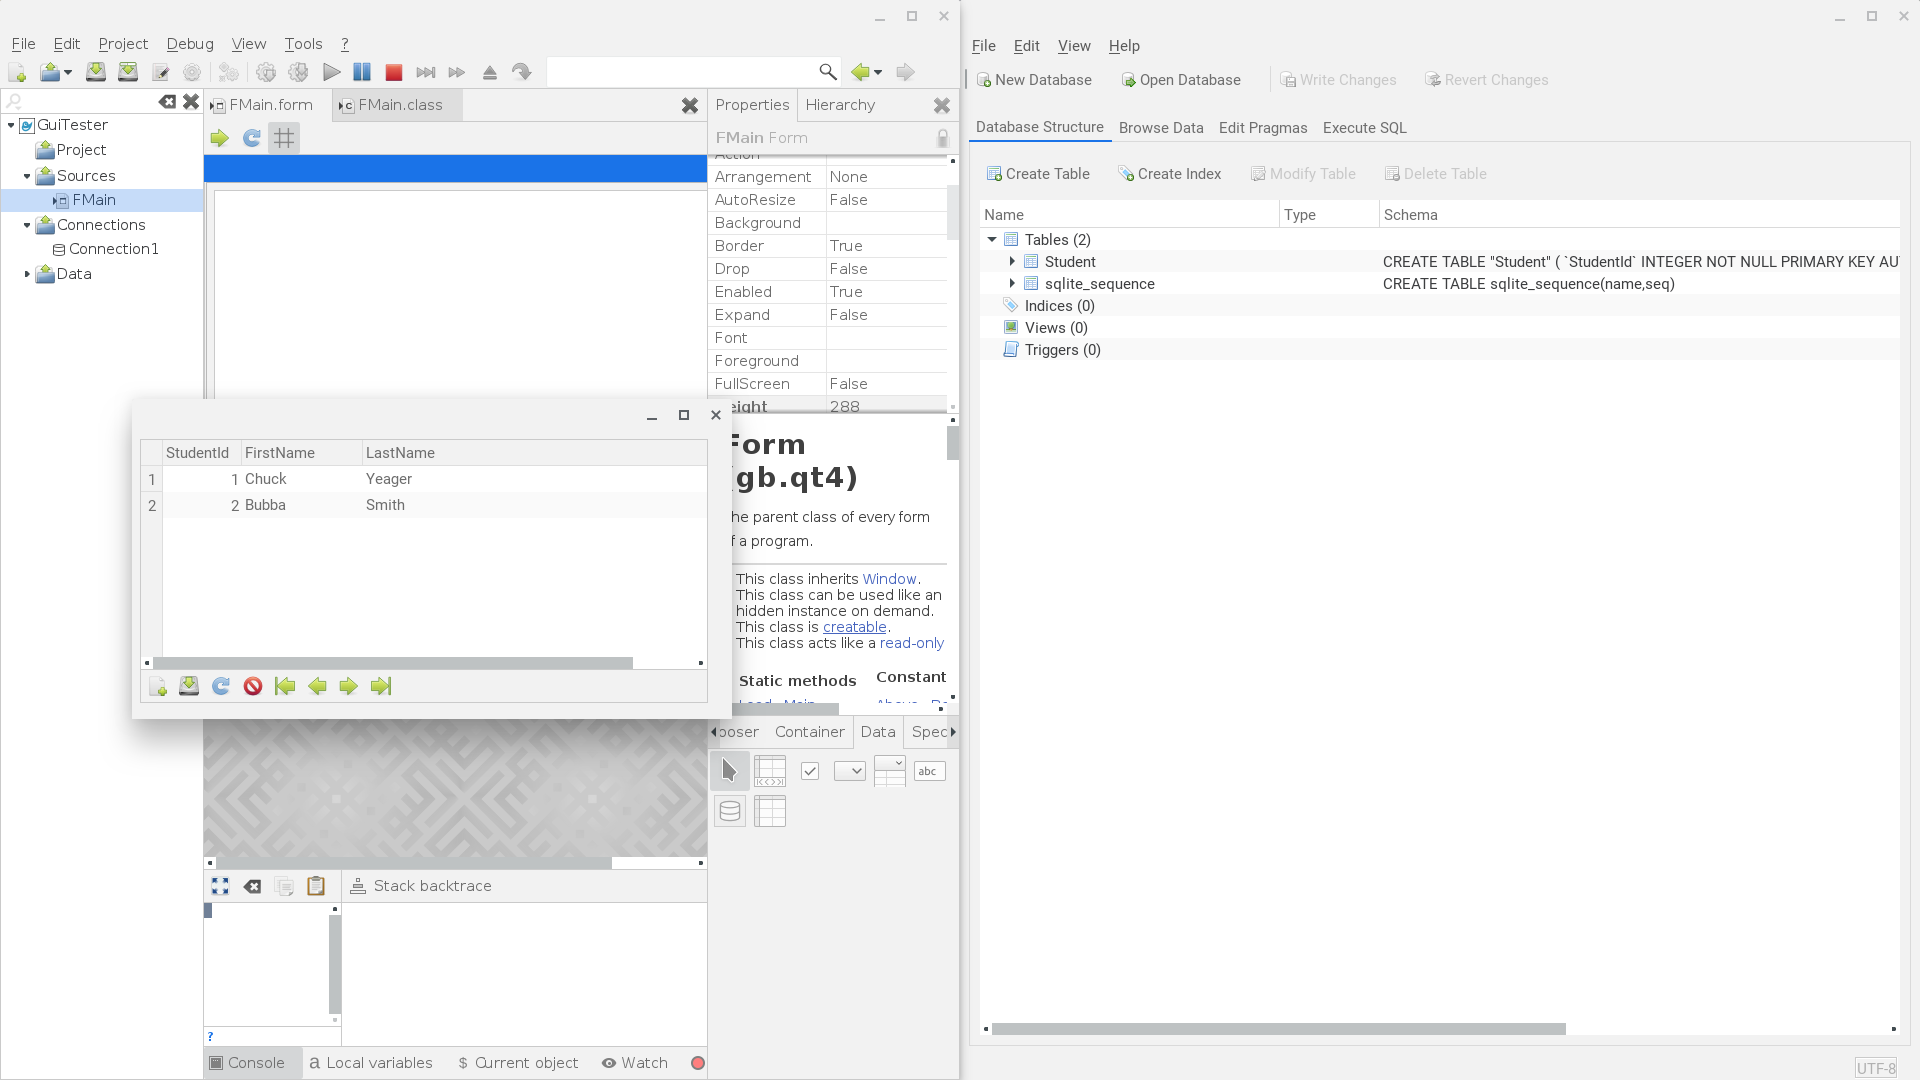Expand the Student table node
Viewport: 1920px width, 1080px height.
(x=1012, y=262)
